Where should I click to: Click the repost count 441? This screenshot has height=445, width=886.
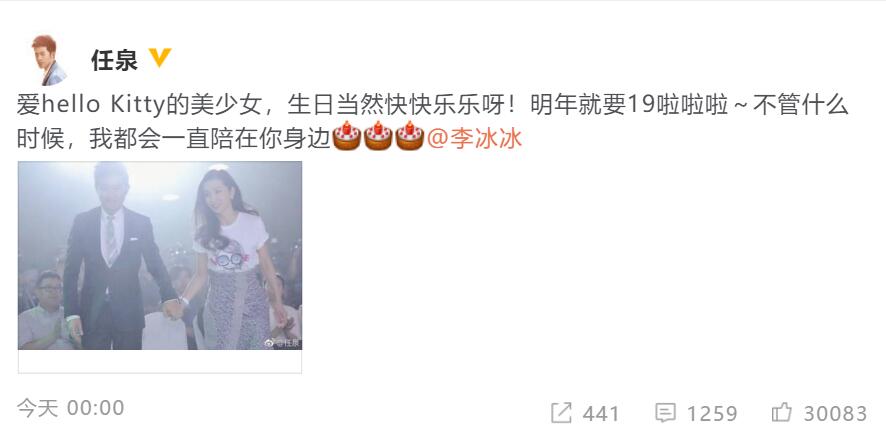tap(601, 414)
